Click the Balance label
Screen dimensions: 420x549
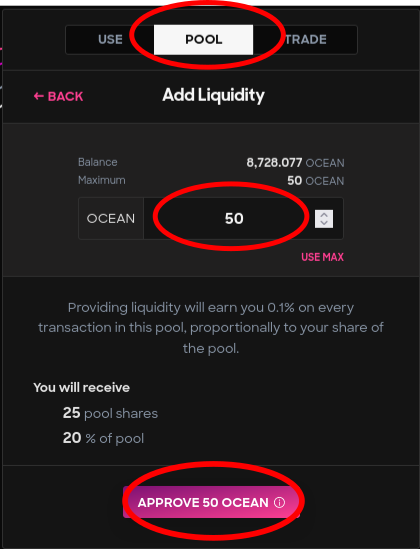tap(98, 162)
